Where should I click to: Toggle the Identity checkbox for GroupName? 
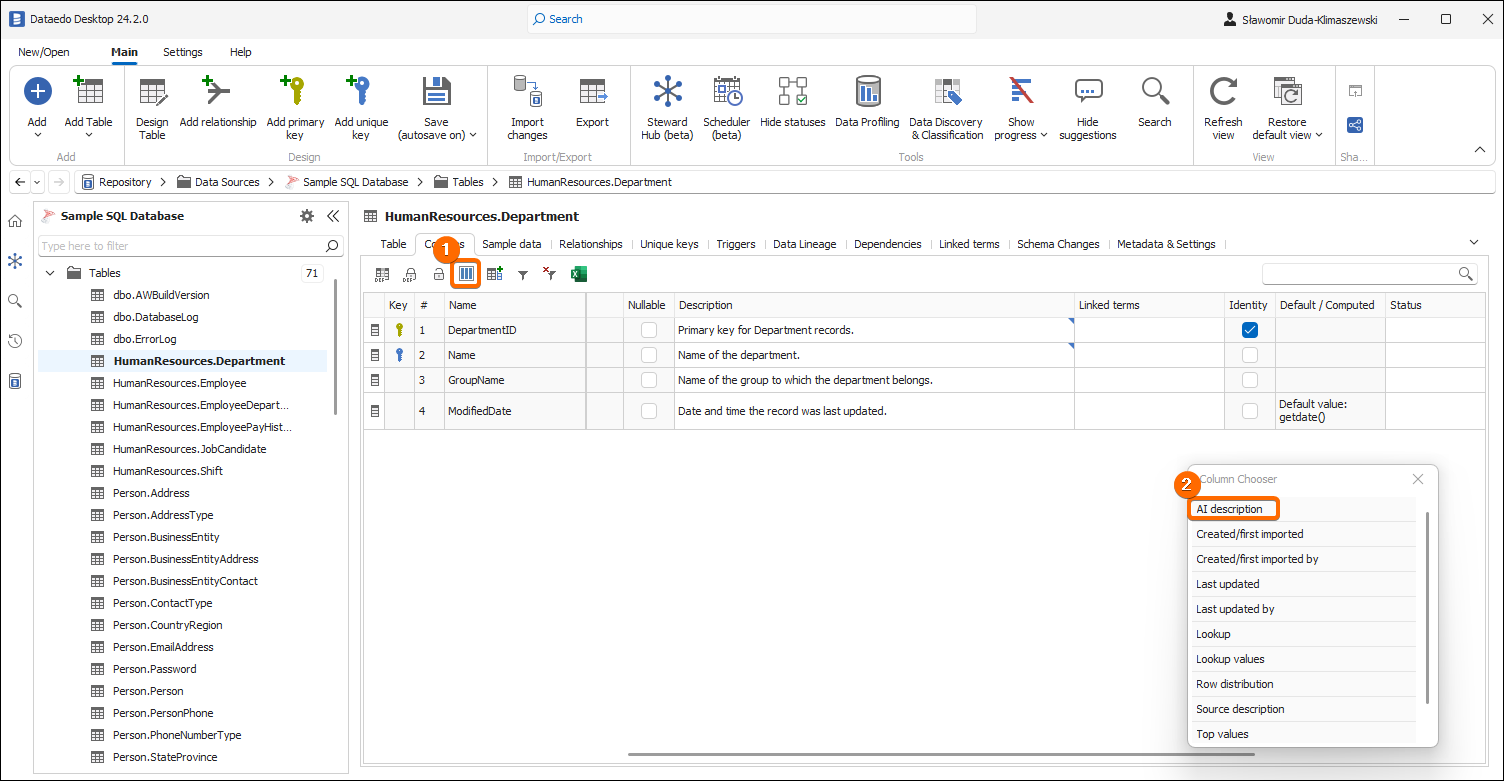pos(1250,380)
